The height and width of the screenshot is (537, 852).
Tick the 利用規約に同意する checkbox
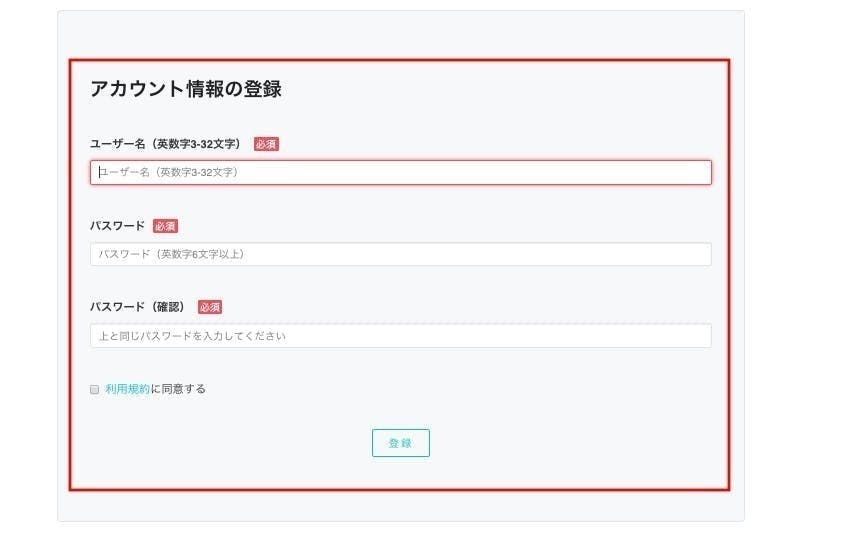95,389
